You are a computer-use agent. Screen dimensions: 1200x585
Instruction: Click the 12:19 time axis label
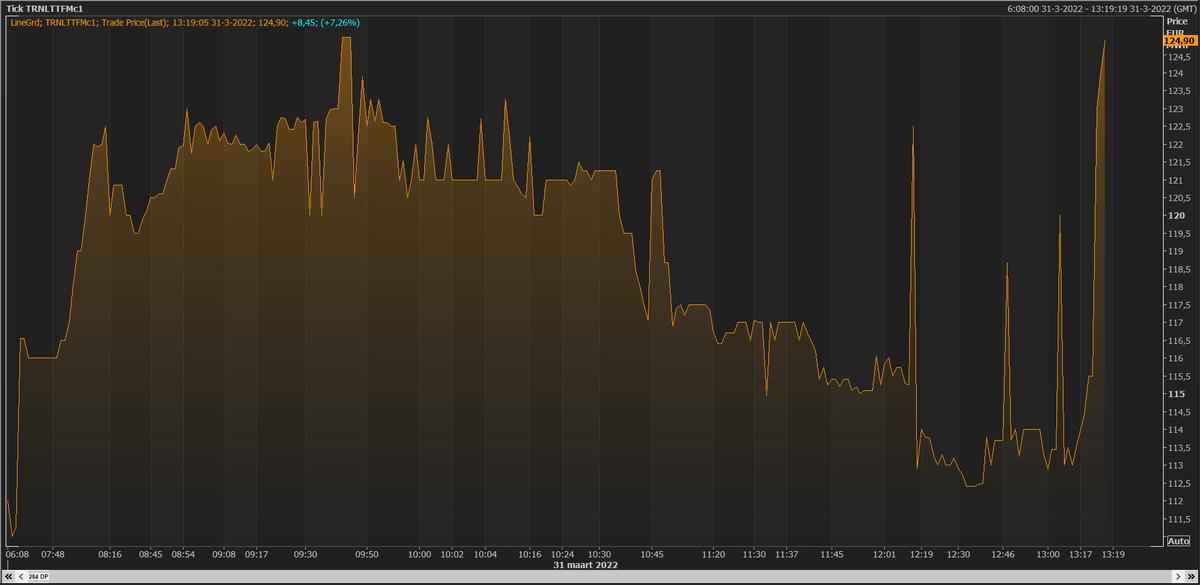(x=921, y=554)
